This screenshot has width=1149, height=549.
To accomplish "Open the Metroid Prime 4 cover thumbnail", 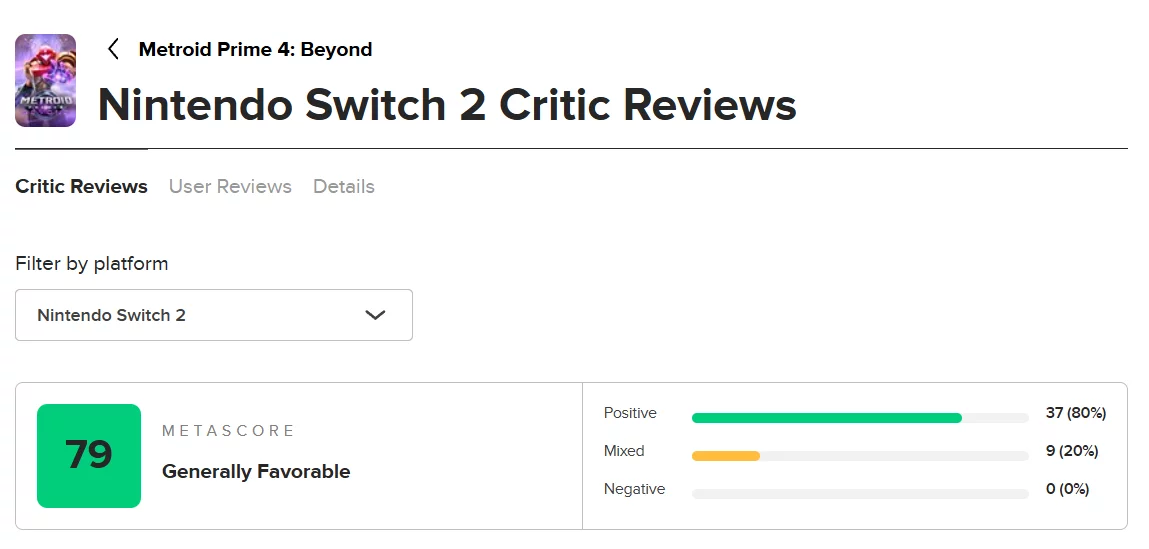I will 46,81.
